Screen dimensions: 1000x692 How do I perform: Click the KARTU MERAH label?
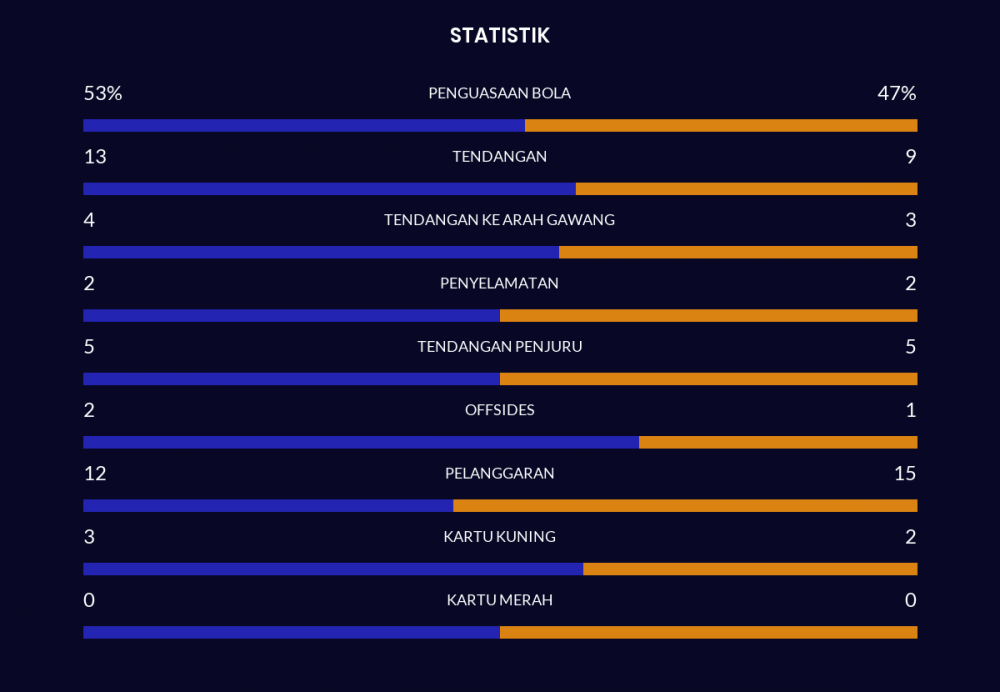pyautogui.click(x=499, y=600)
